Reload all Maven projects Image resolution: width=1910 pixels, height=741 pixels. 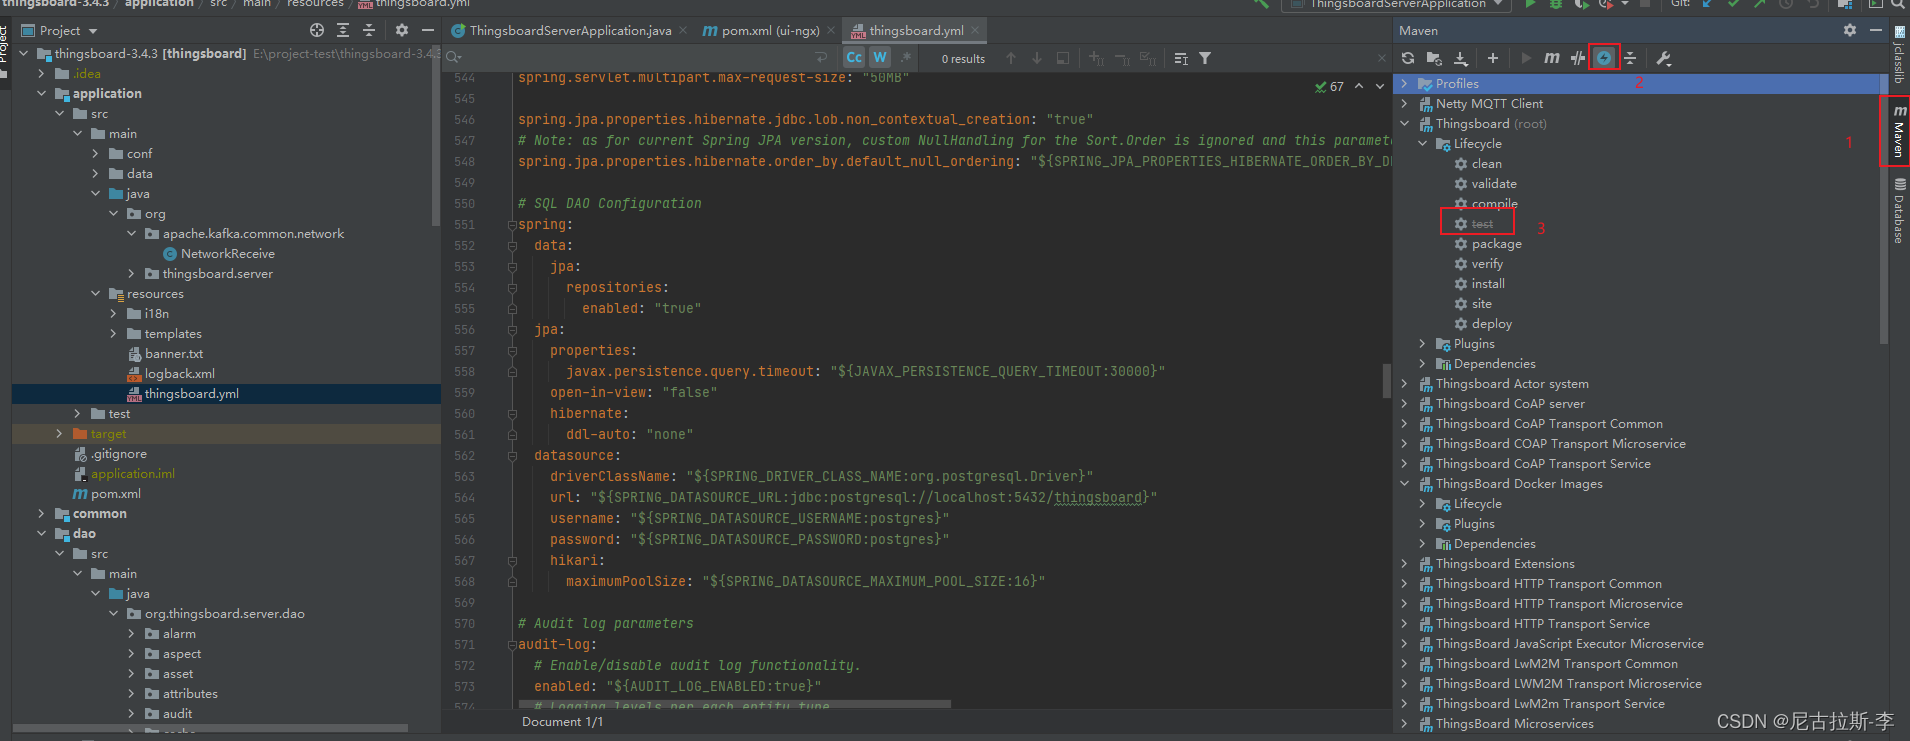(x=1408, y=58)
